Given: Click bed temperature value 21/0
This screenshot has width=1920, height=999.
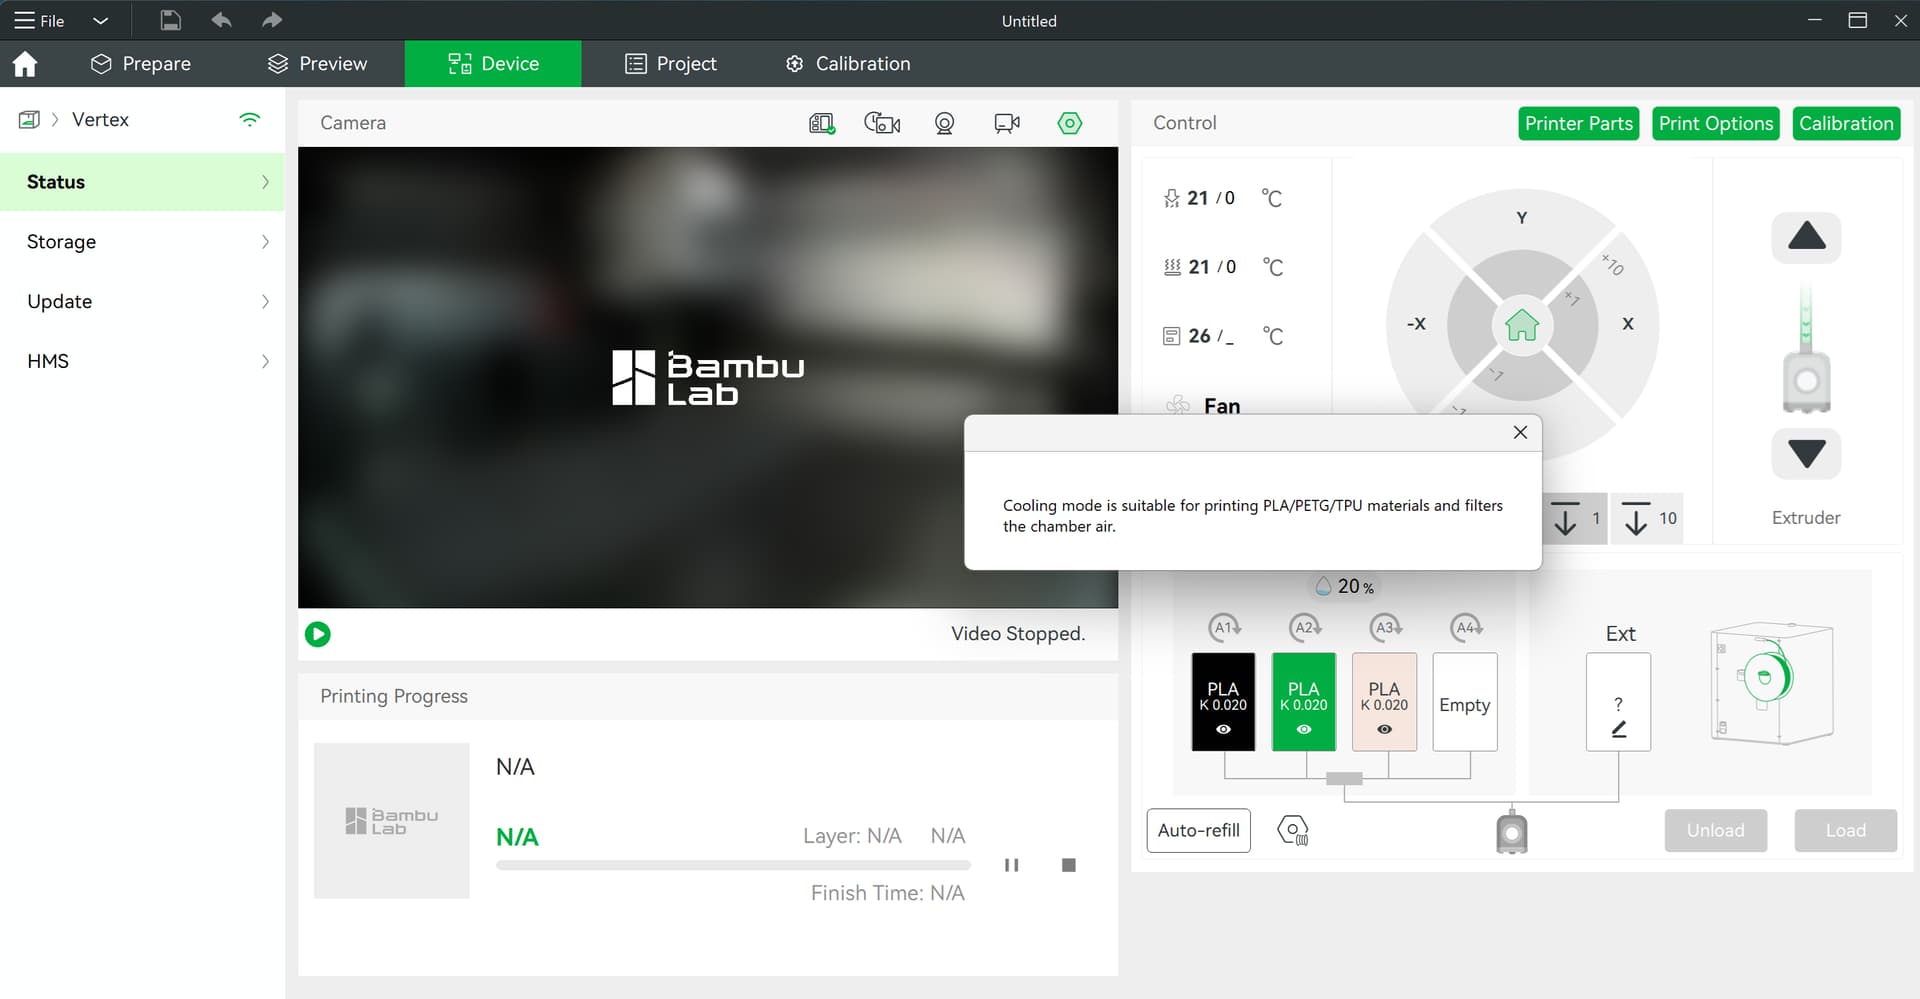Looking at the screenshot, I should (x=1212, y=267).
